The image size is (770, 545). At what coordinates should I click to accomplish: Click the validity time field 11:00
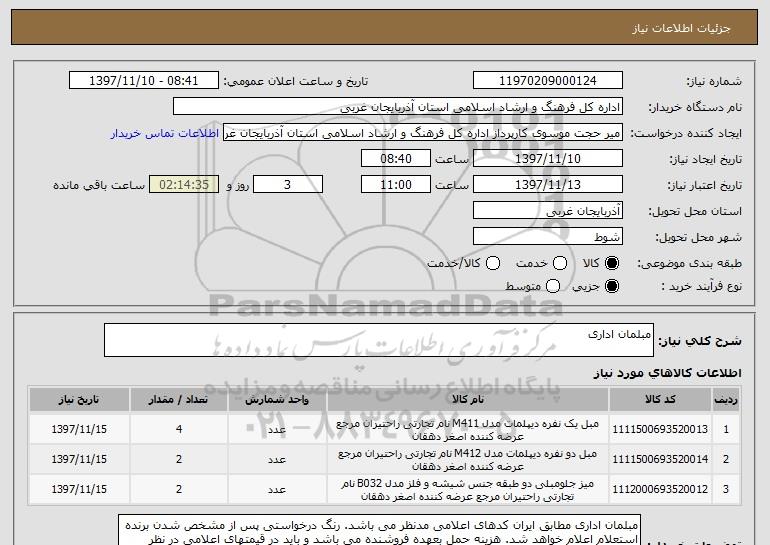pyautogui.click(x=396, y=185)
